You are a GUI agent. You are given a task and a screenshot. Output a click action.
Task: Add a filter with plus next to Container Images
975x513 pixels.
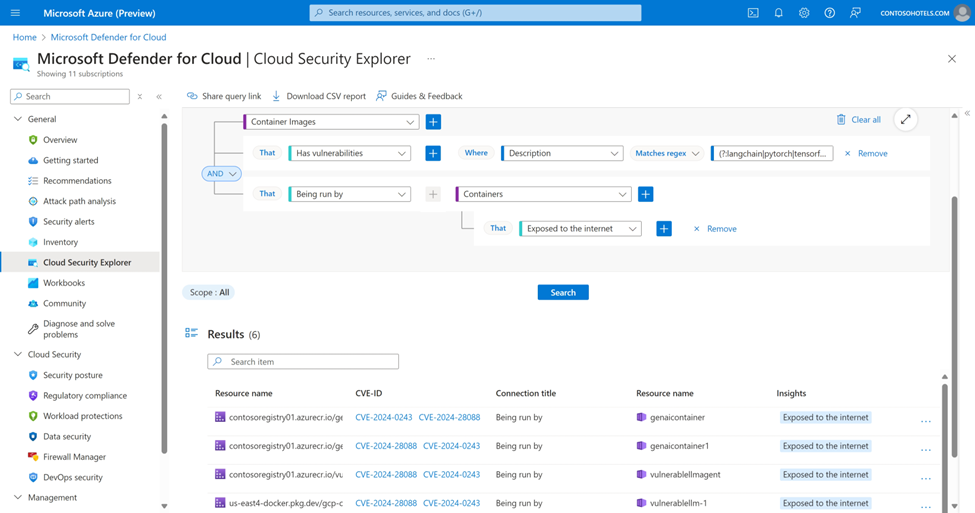point(433,122)
